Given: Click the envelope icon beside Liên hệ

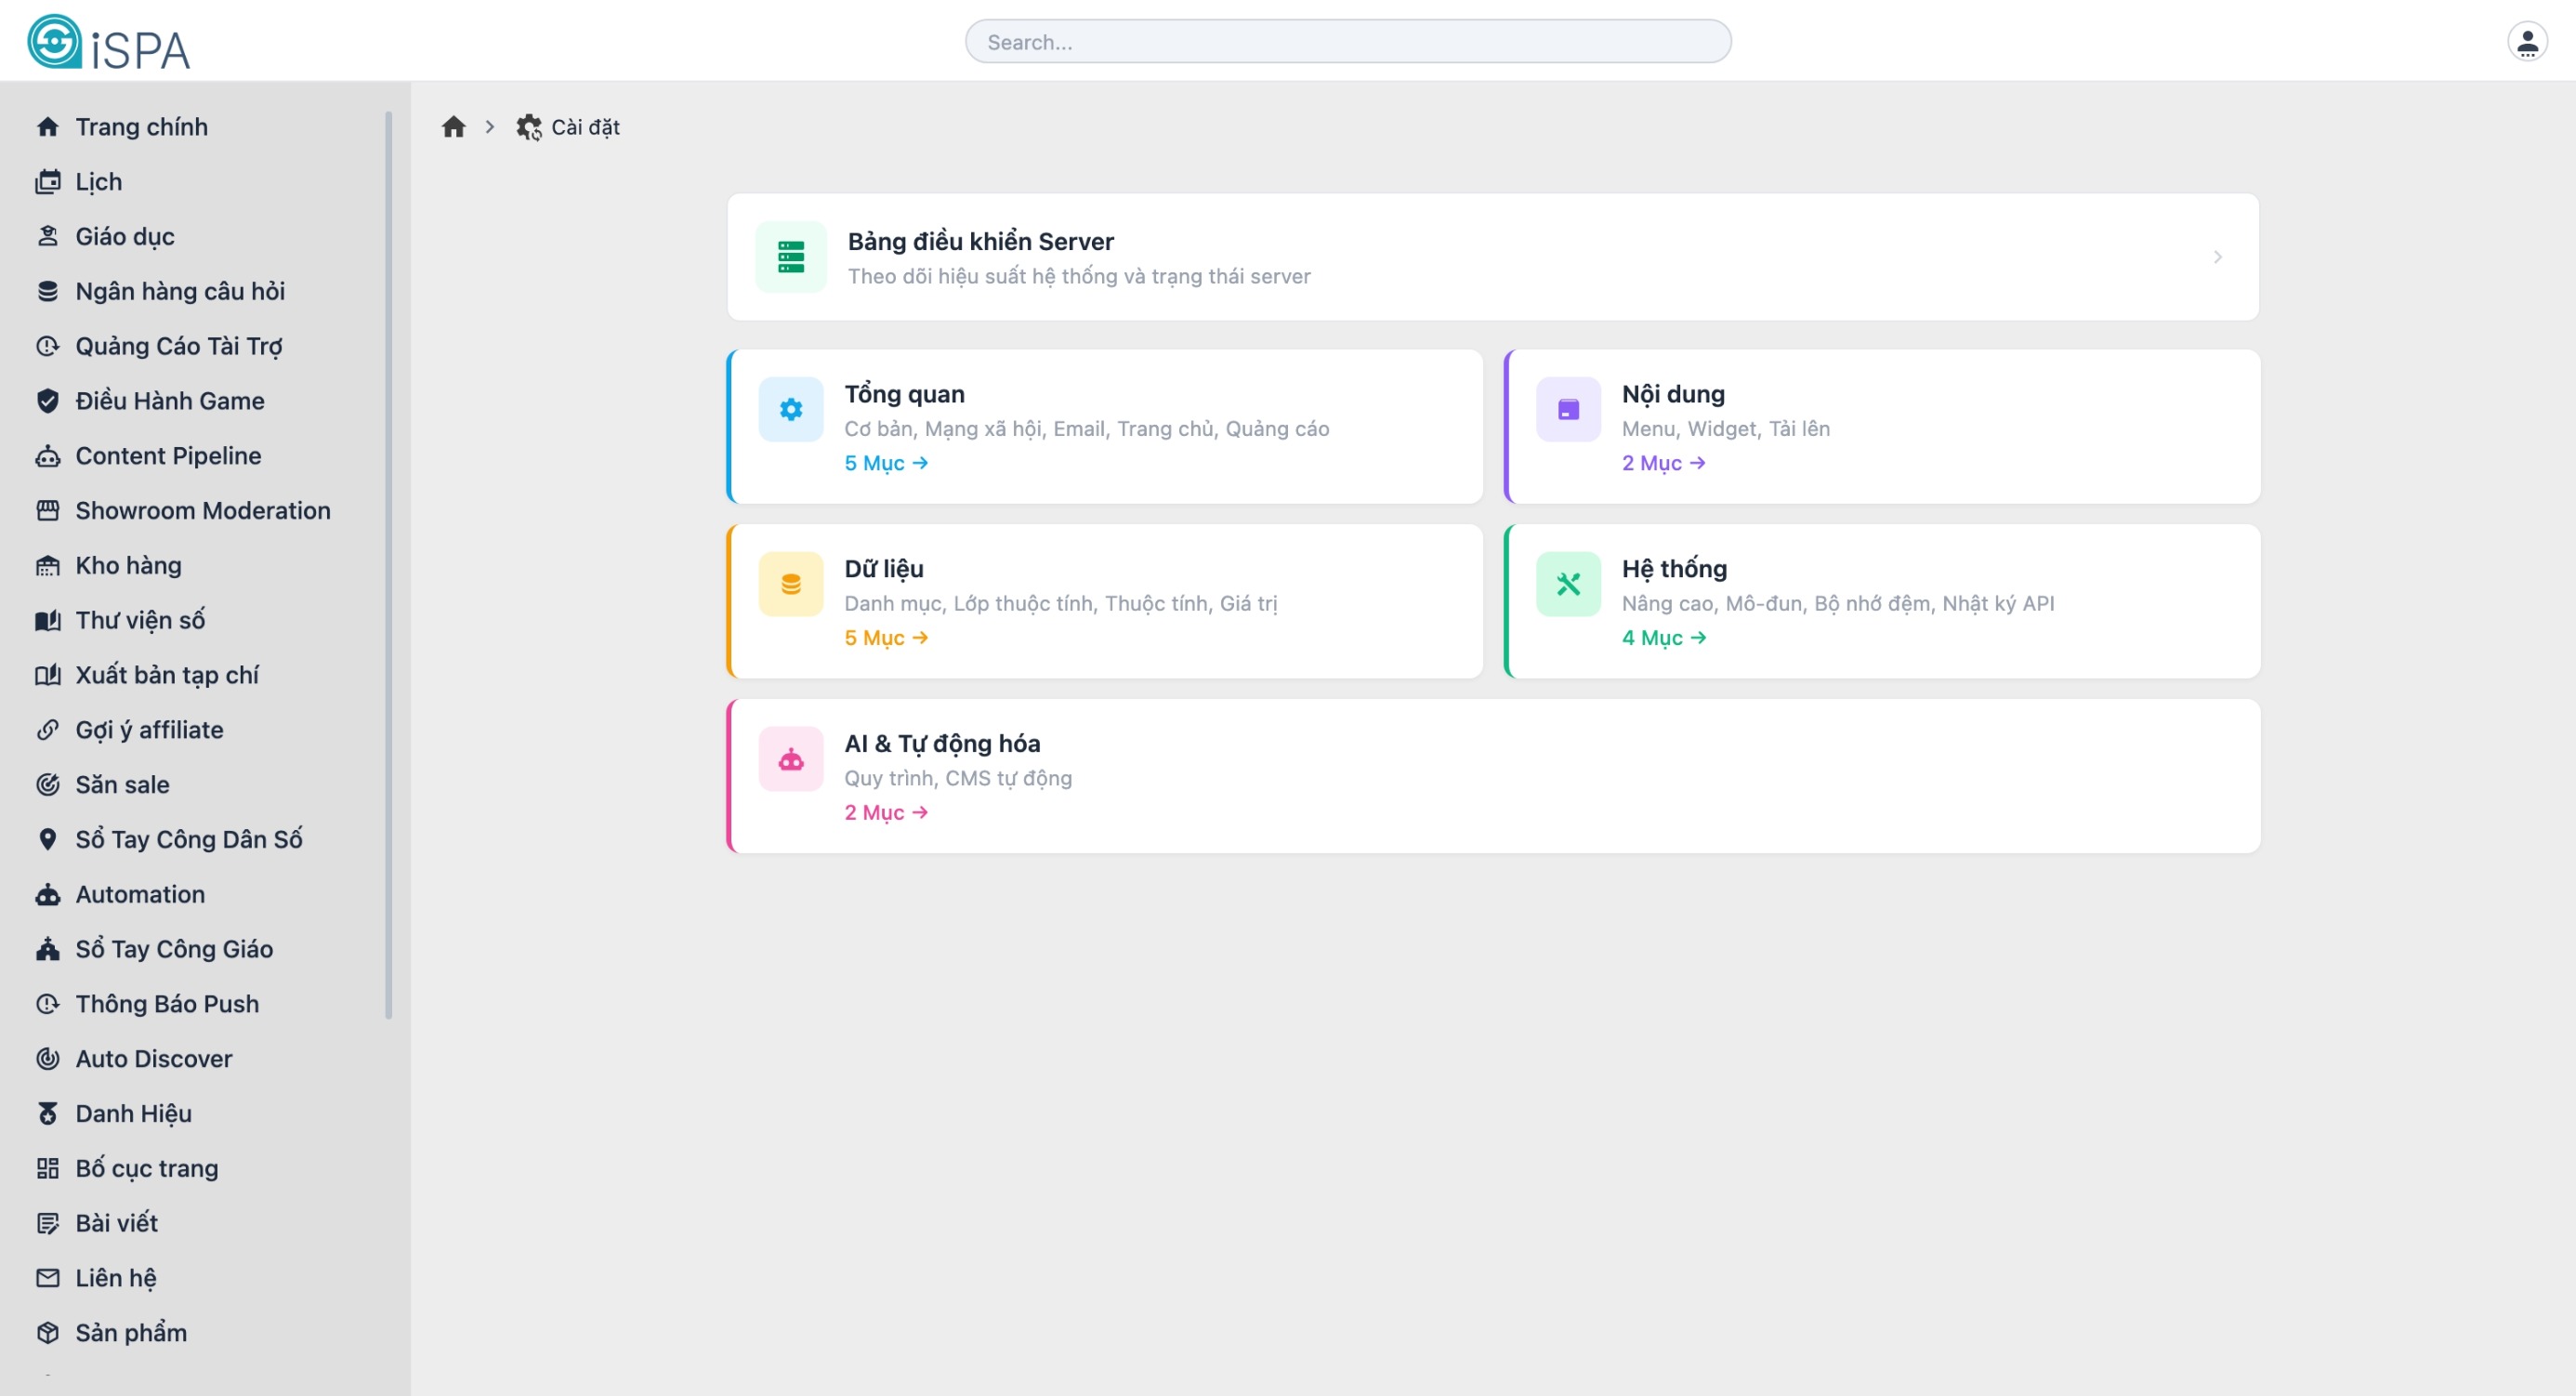Looking at the screenshot, I should [48, 1278].
